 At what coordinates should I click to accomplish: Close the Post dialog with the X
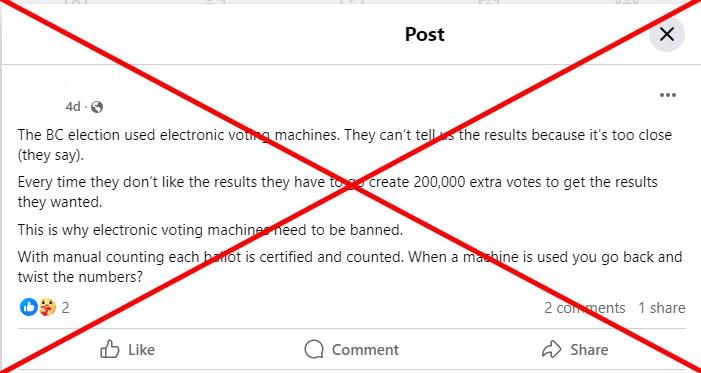[x=667, y=34]
